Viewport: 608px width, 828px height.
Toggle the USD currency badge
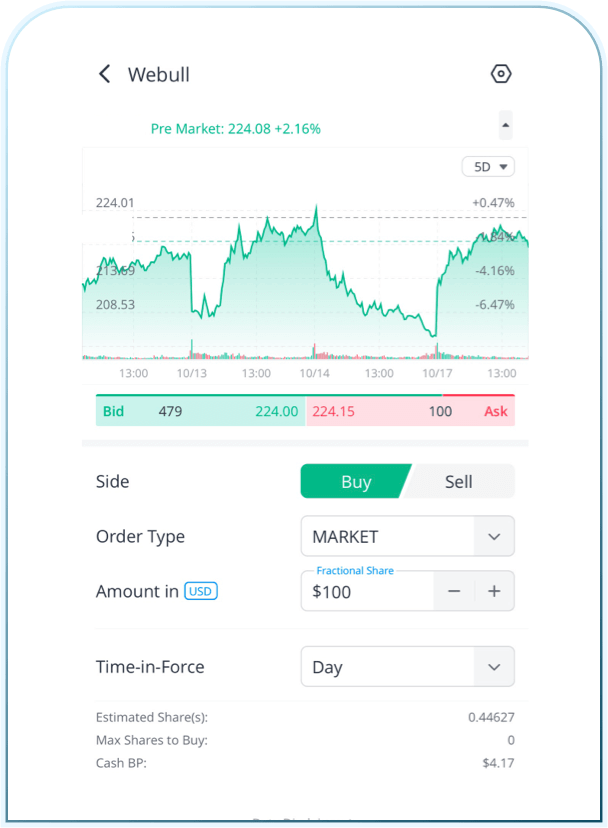pos(201,591)
